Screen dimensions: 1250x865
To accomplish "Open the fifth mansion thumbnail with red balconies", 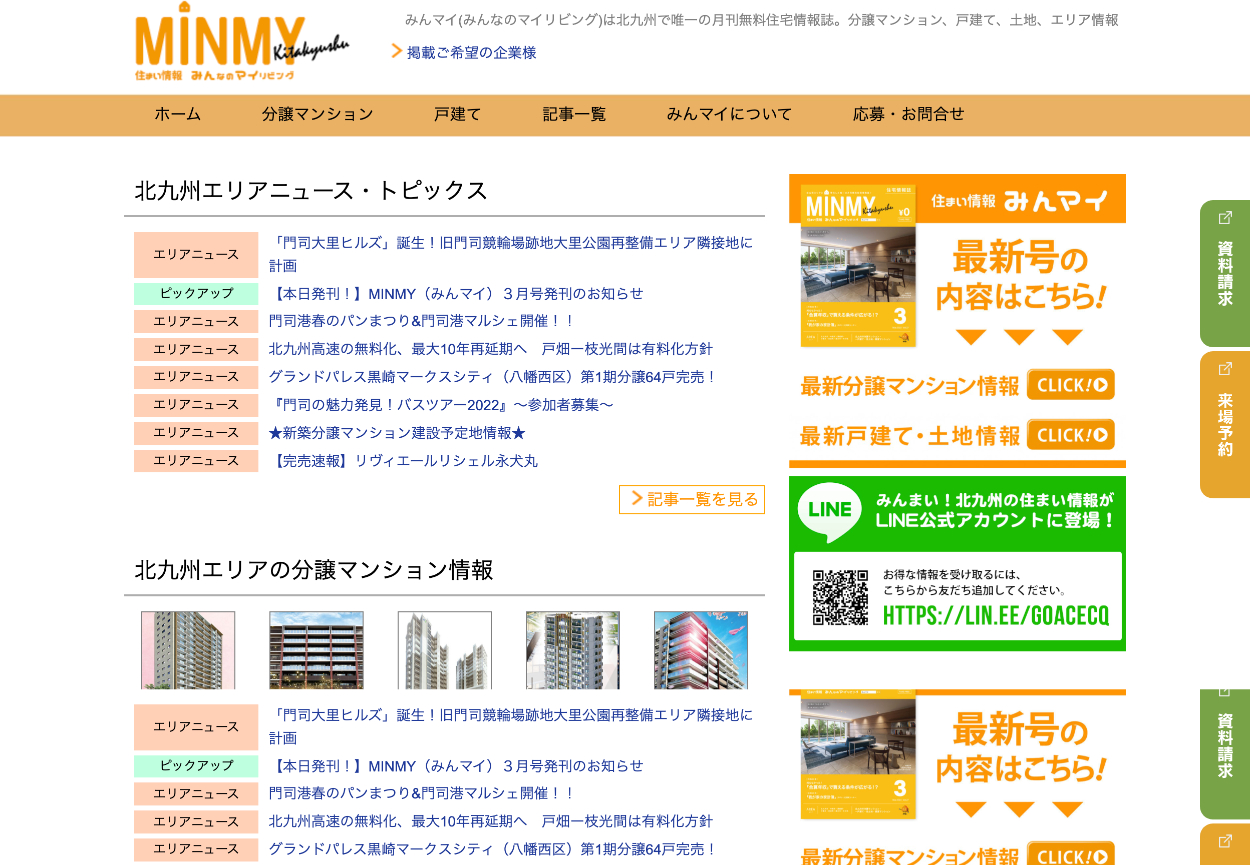I will [x=701, y=650].
